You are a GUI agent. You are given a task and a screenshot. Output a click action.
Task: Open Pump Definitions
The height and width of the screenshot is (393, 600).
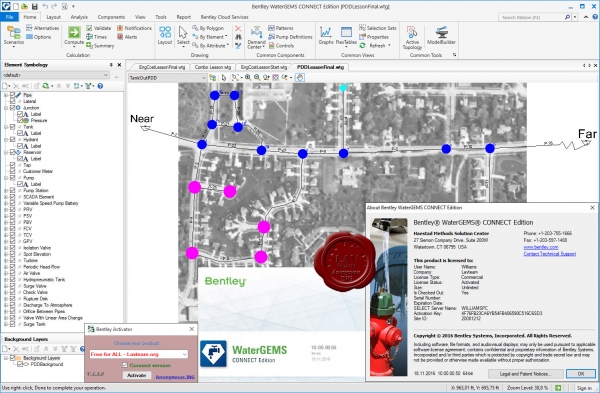pos(290,37)
